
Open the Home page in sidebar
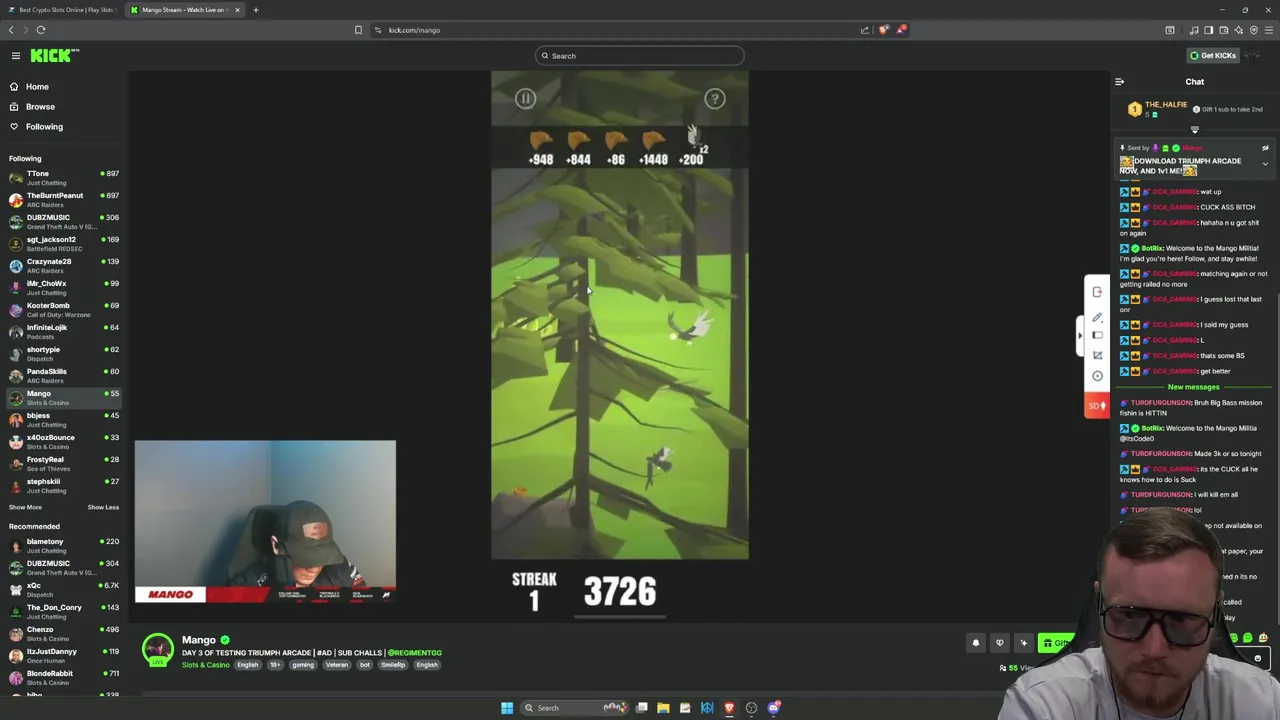click(37, 87)
